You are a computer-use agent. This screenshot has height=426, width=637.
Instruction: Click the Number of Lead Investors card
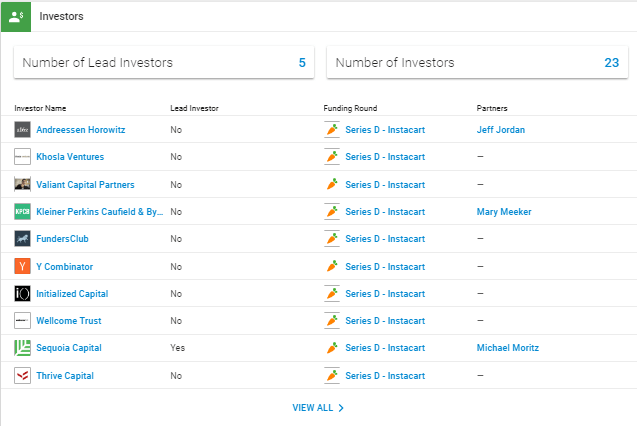(164, 62)
